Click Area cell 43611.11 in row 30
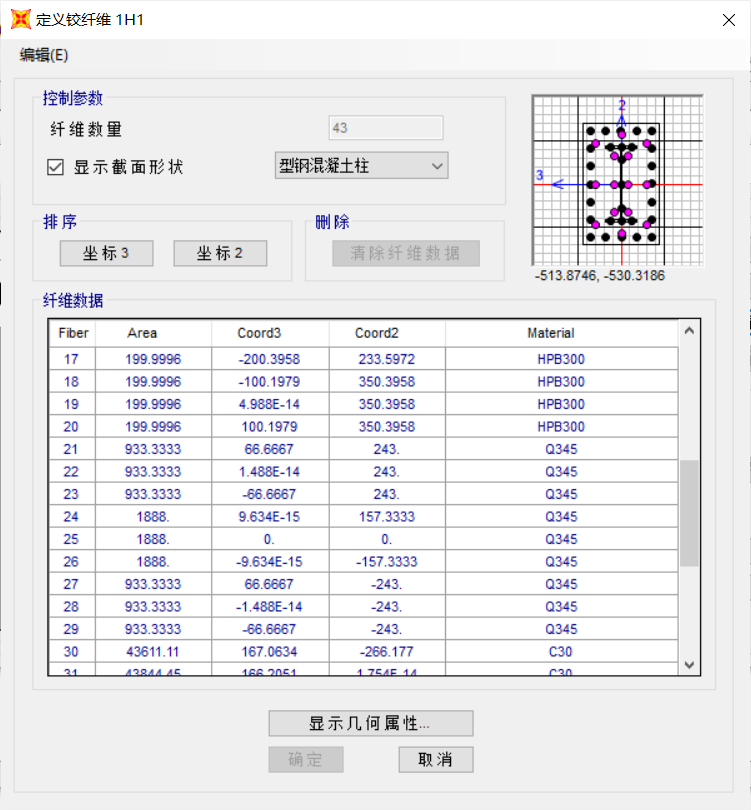 (x=153, y=651)
